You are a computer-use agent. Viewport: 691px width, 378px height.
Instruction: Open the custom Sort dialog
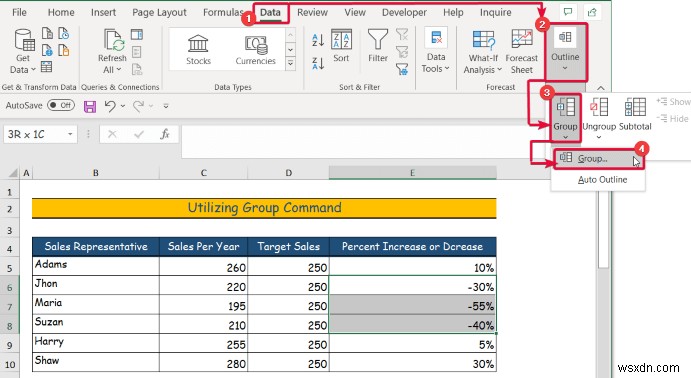341,46
